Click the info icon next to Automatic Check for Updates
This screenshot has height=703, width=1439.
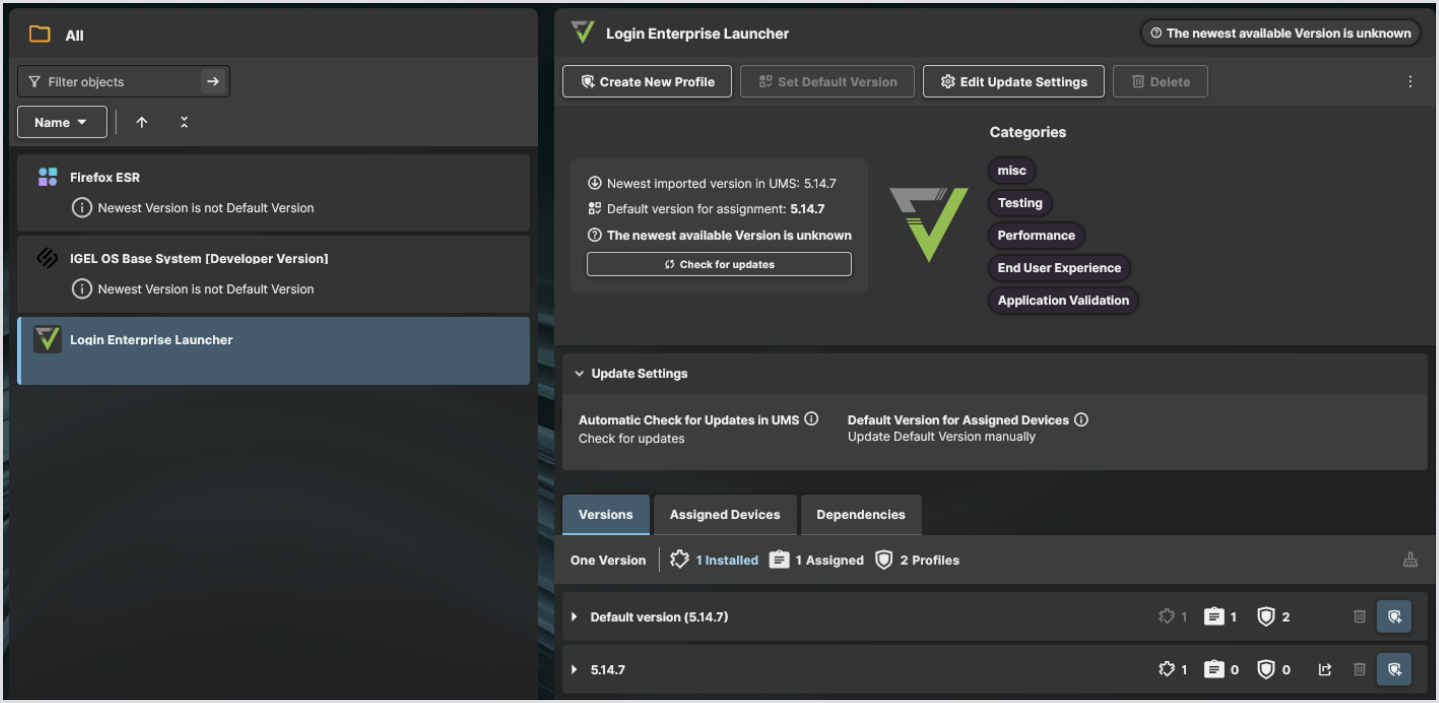pyautogui.click(x=812, y=419)
